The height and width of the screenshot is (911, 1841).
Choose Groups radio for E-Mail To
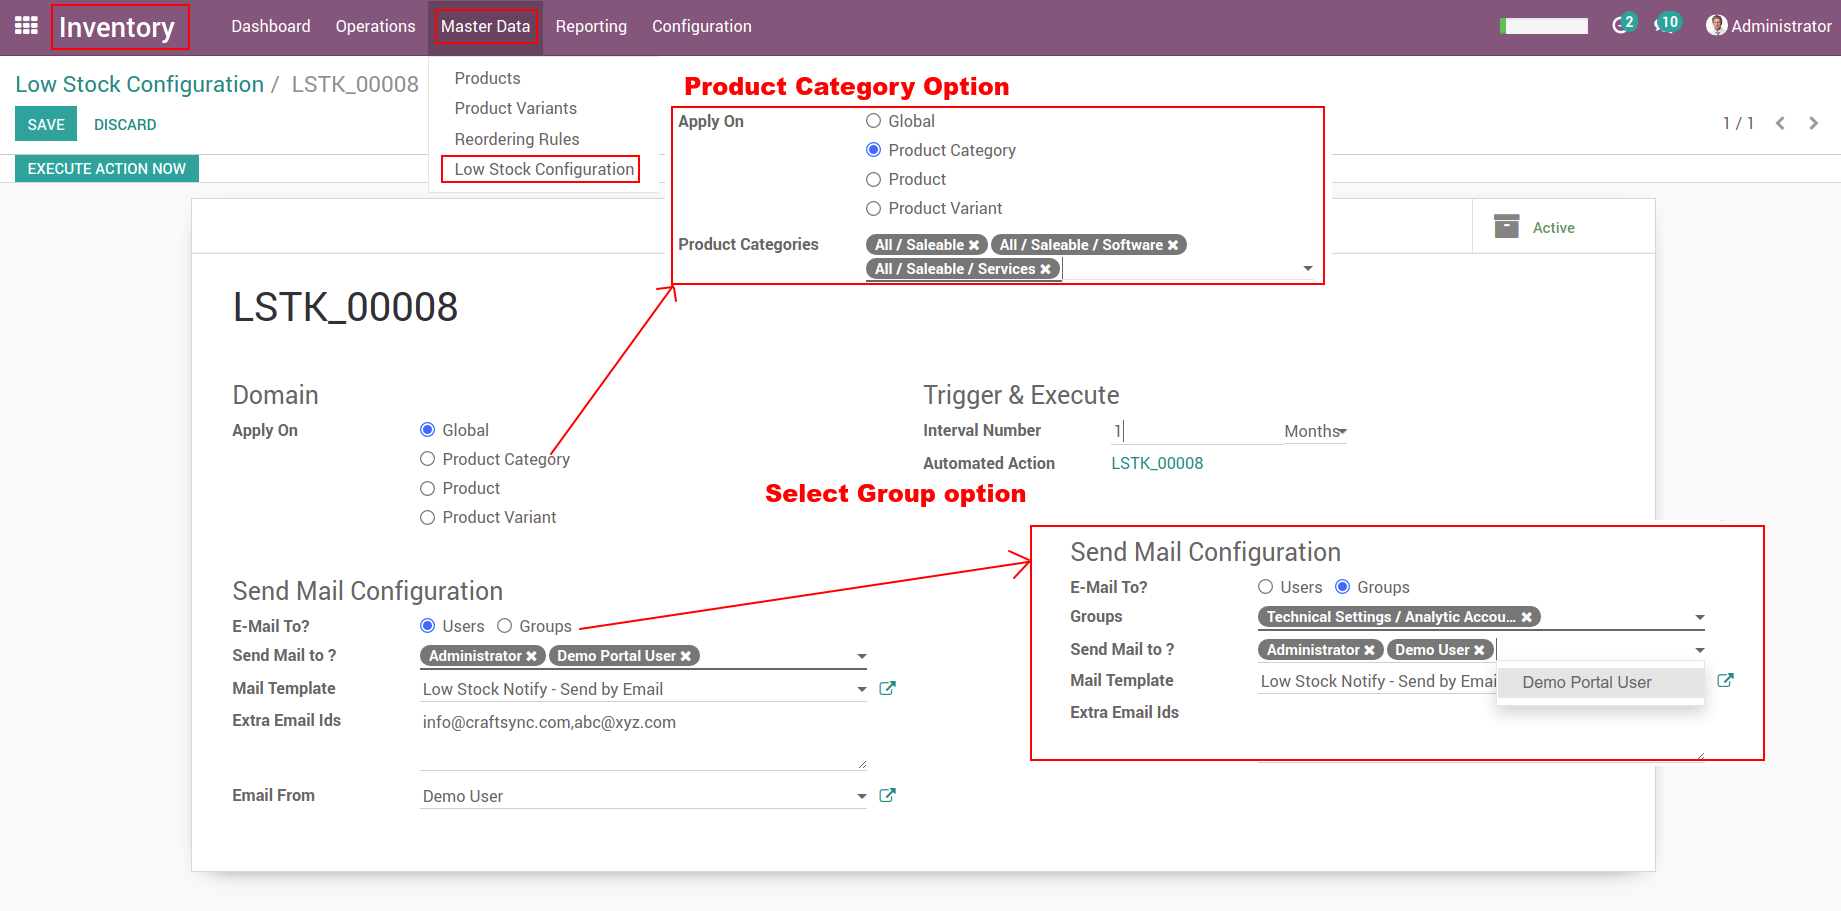coord(505,626)
